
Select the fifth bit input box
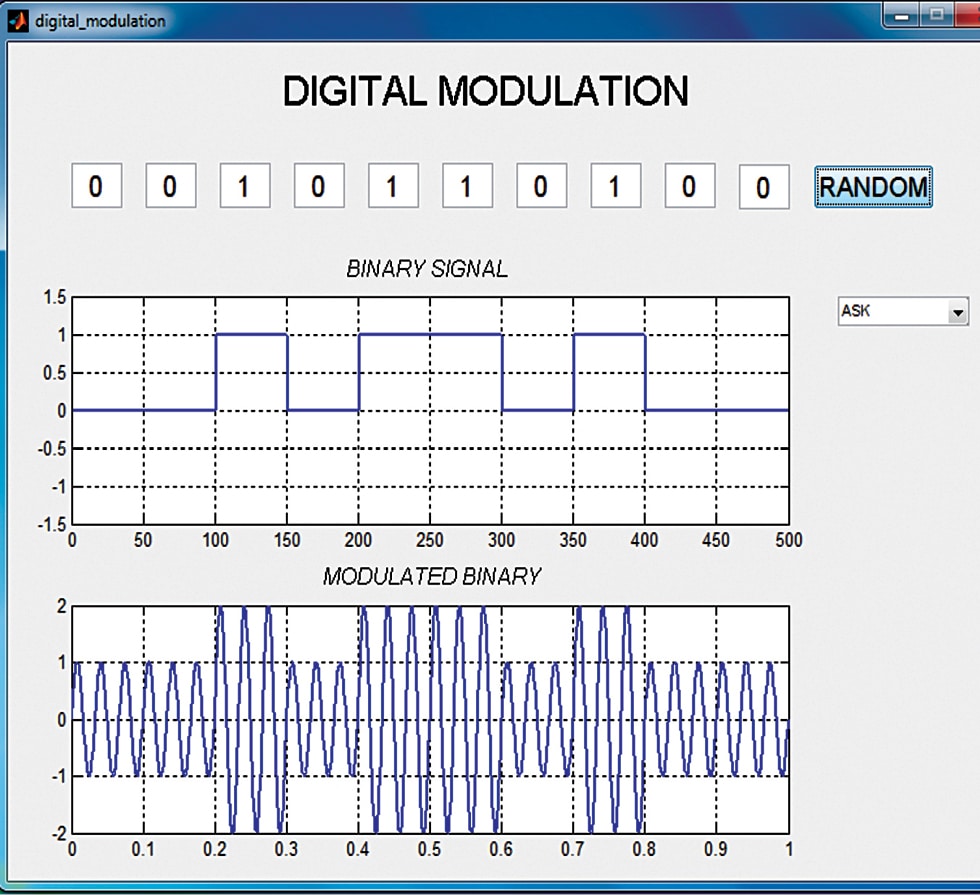[392, 187]
